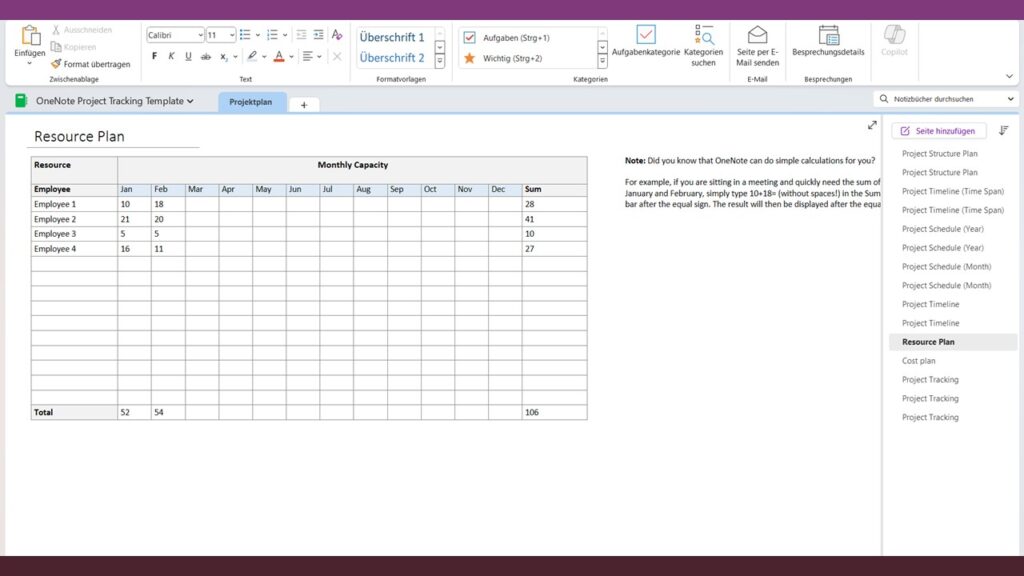This screenshot has width=1024, height=576.
Task: Open the subscript options dropdown arrow
Action: tap(236, 57)
